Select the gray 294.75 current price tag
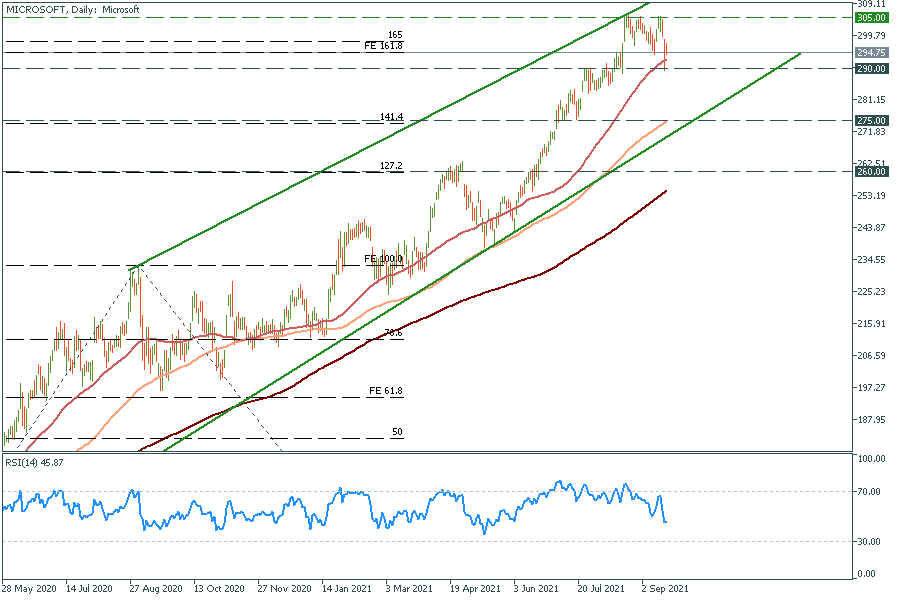The height and width of the screenshot is (600, 900). 871,52
